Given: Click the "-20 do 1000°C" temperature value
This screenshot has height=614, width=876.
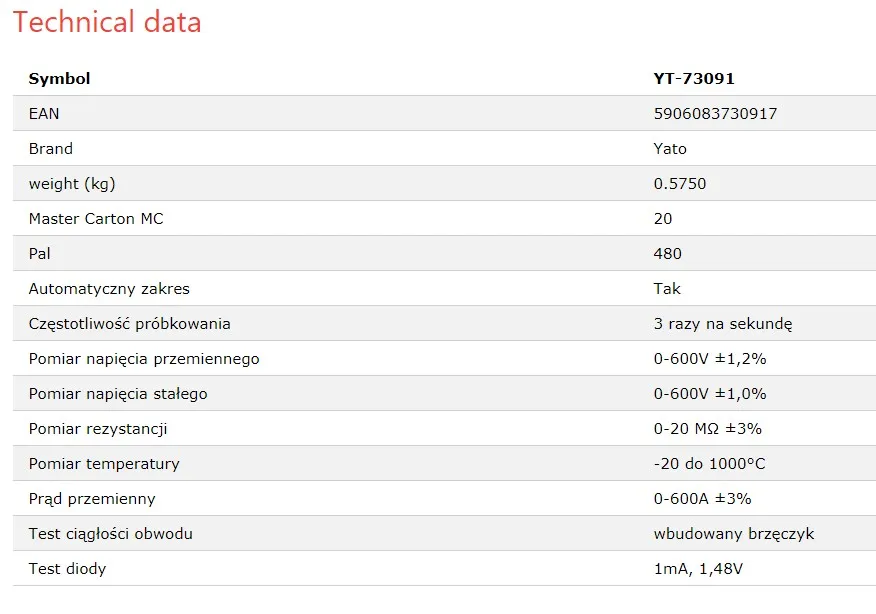Looking at the screenshot, I should click(710, 464).
